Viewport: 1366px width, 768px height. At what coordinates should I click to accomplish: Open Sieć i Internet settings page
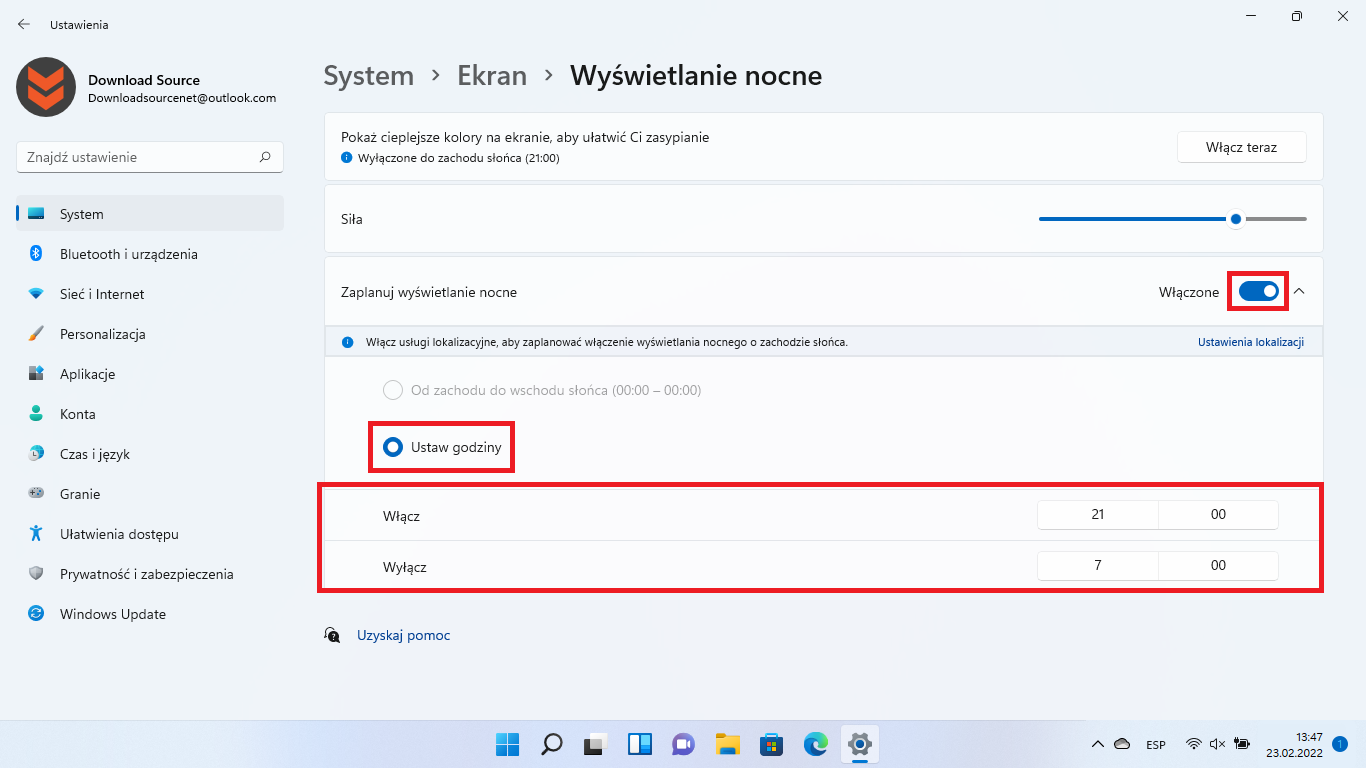(x=150, y=294)
